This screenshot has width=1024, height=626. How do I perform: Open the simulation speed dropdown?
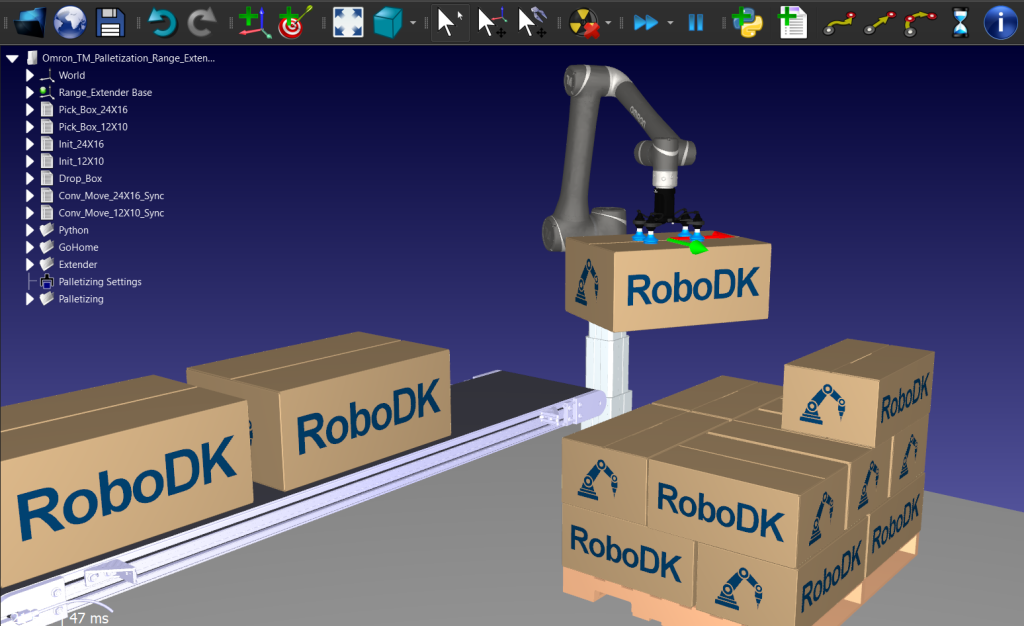click(x=668, y=22)
